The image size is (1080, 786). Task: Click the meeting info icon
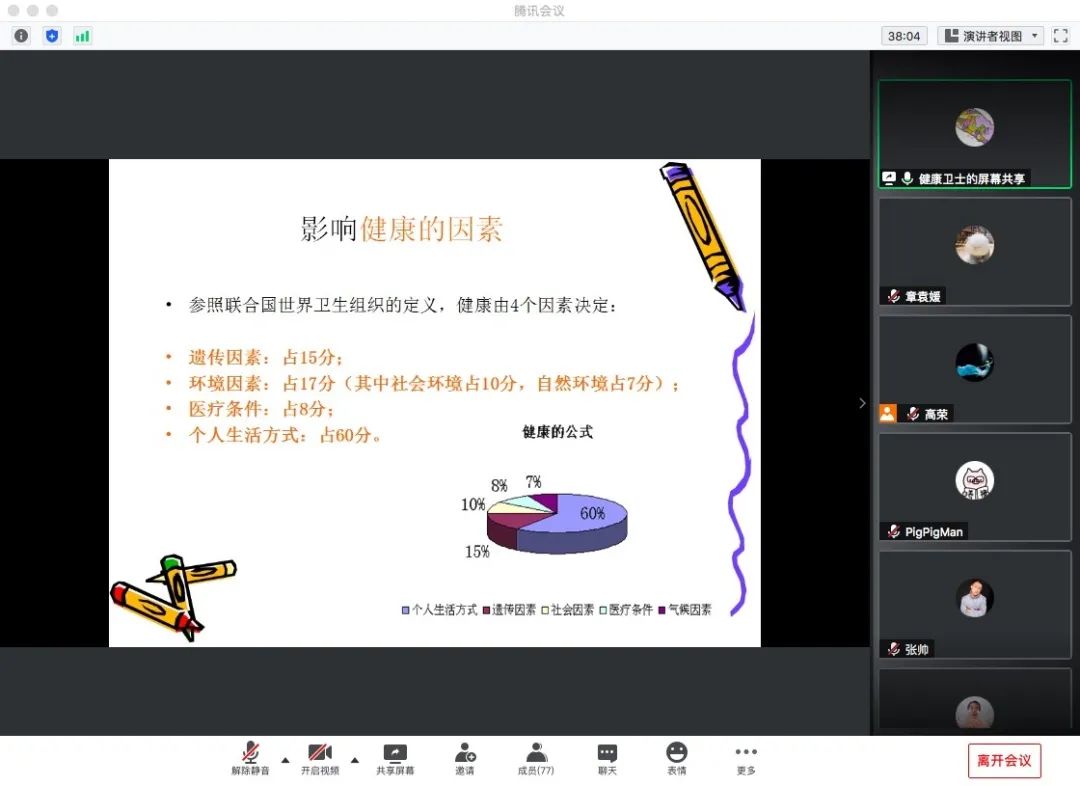[x=21, y=36]
